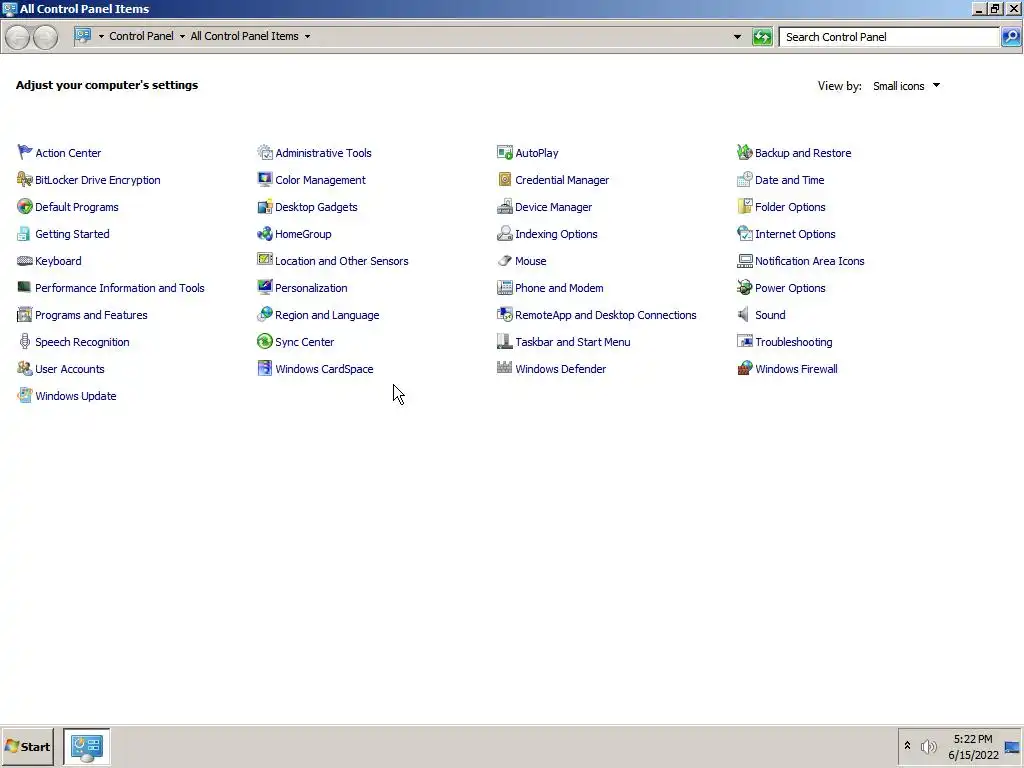Open Backup and Restore icon
The image size is (1024, 768).
744,152
